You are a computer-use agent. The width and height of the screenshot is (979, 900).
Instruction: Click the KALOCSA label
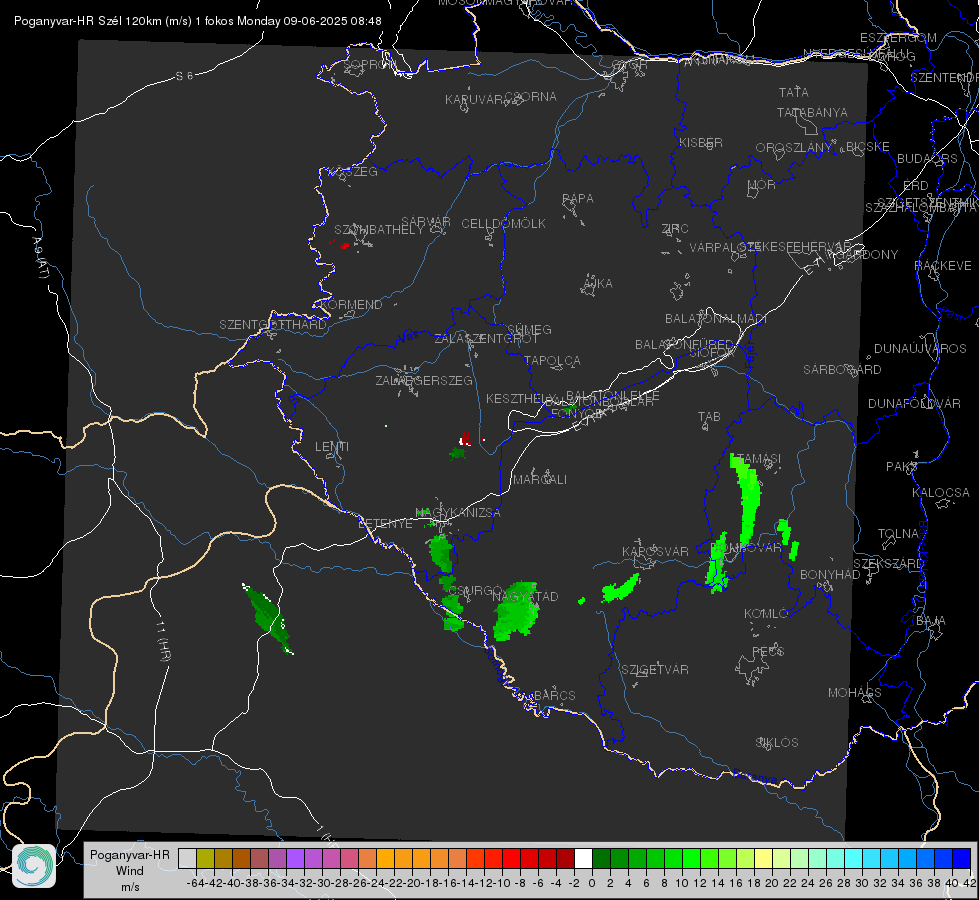coord(941,493)
